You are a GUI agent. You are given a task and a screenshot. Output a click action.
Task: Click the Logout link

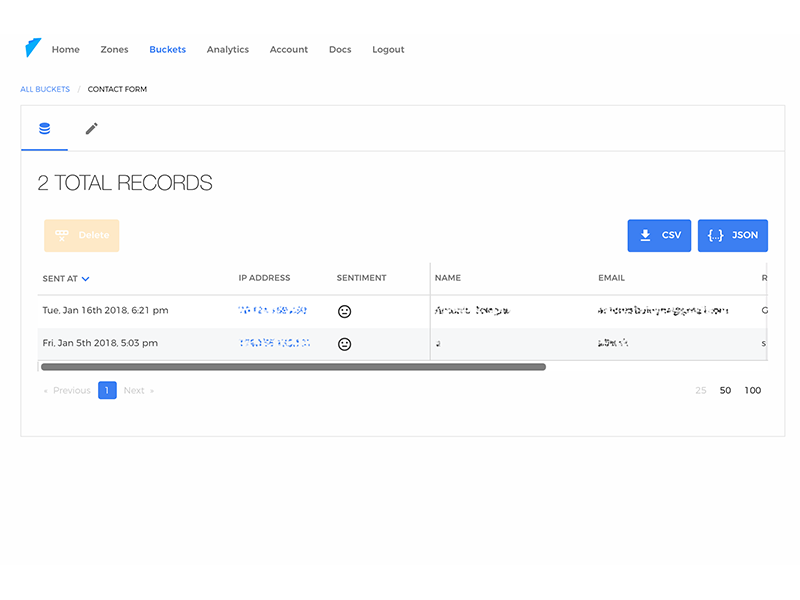388,49
